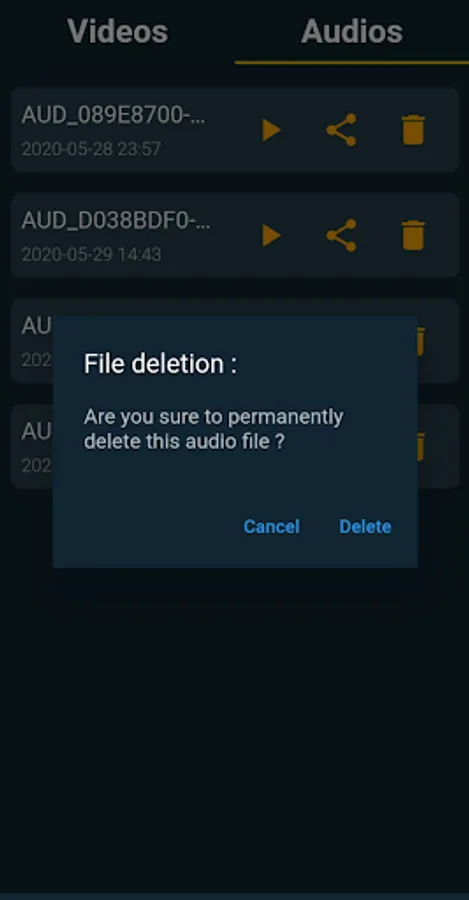Tap the fourth row's partially hidden trash icon
This screenshot has height=900, width=469.
click(421, 447)
